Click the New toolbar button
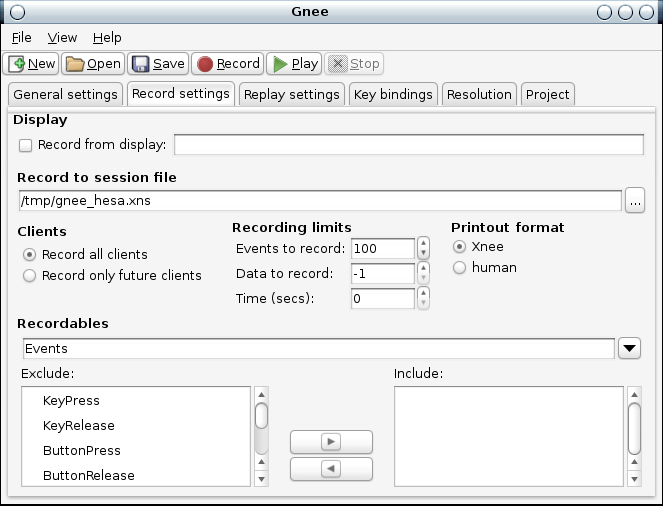The image size is (663, 506). 31,64
